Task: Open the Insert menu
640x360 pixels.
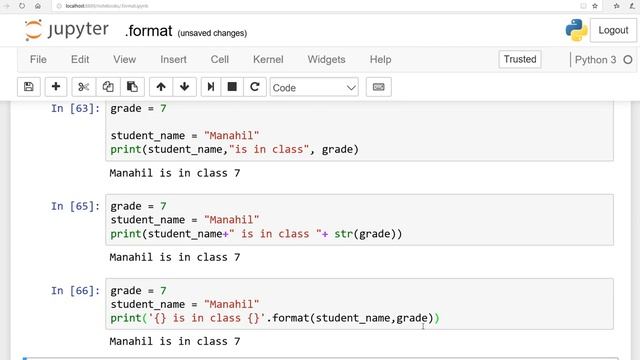Action: [x=173, y=60]
